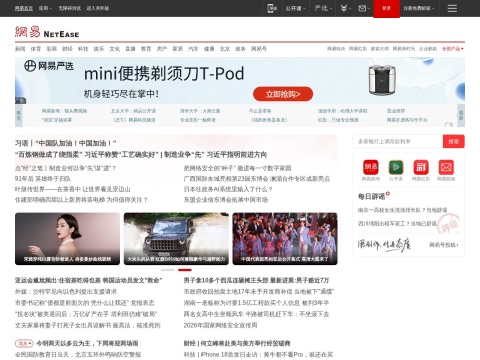Click the search input field
Screen dimensions: 480x360
pyautogui.click(x=398, y=142)
